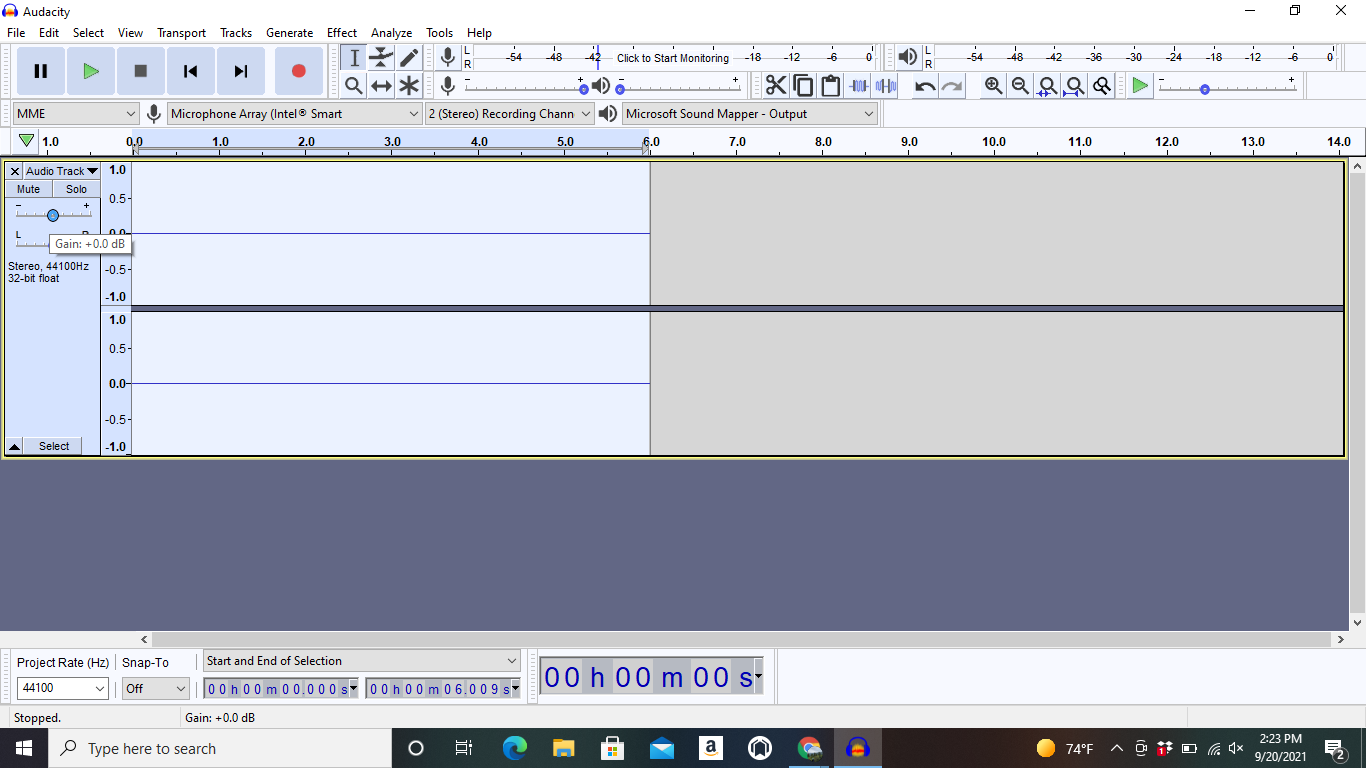Click the track's Select button
1366x768 pixels.
(53, 446)
